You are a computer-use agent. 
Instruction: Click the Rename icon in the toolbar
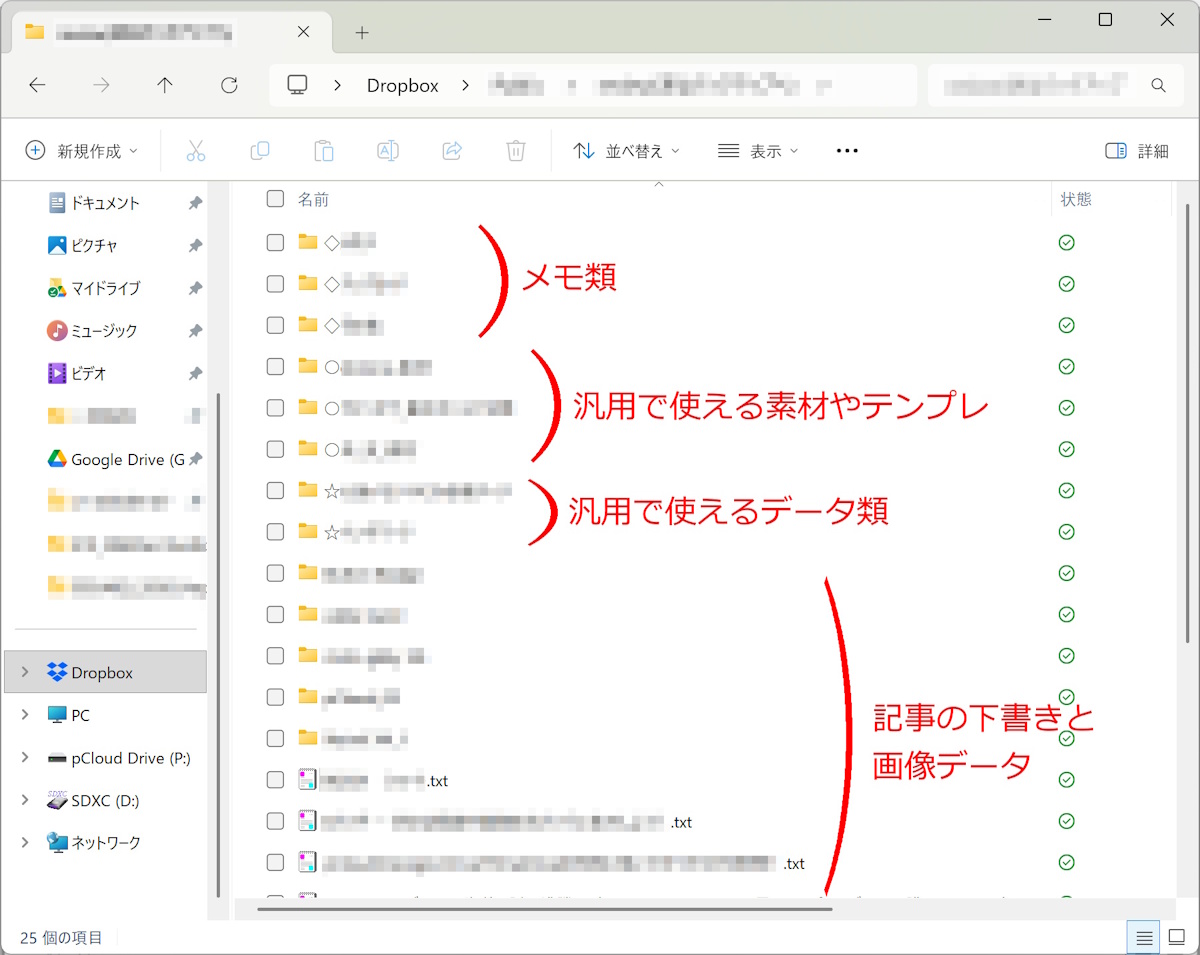[x=388, y=150]
